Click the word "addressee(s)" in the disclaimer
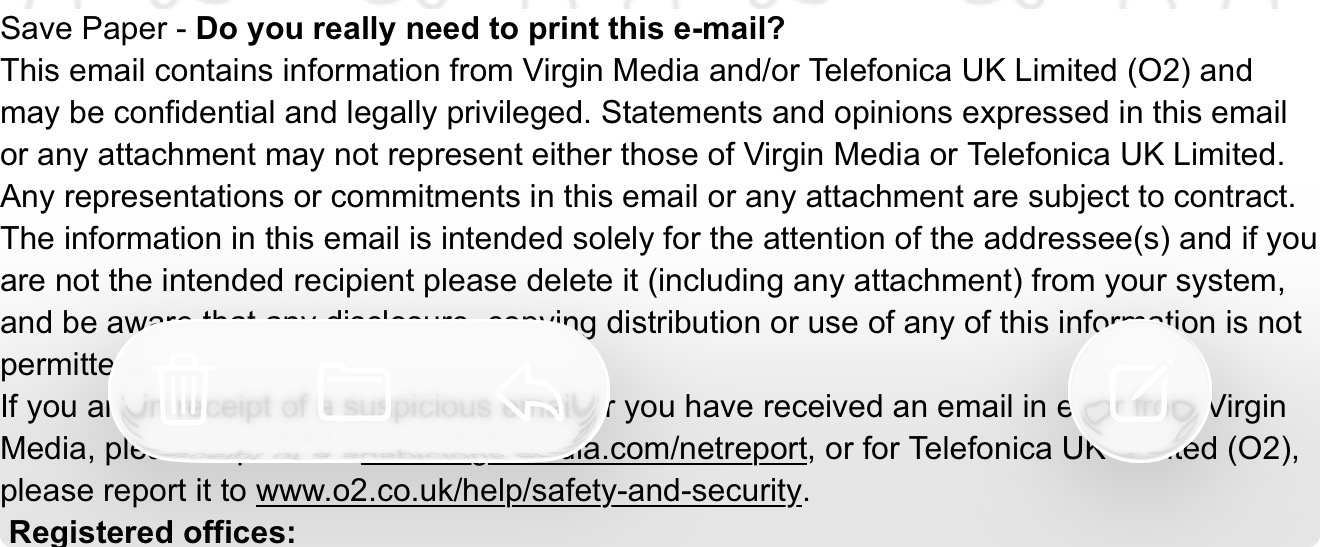 pos(1078,238)
